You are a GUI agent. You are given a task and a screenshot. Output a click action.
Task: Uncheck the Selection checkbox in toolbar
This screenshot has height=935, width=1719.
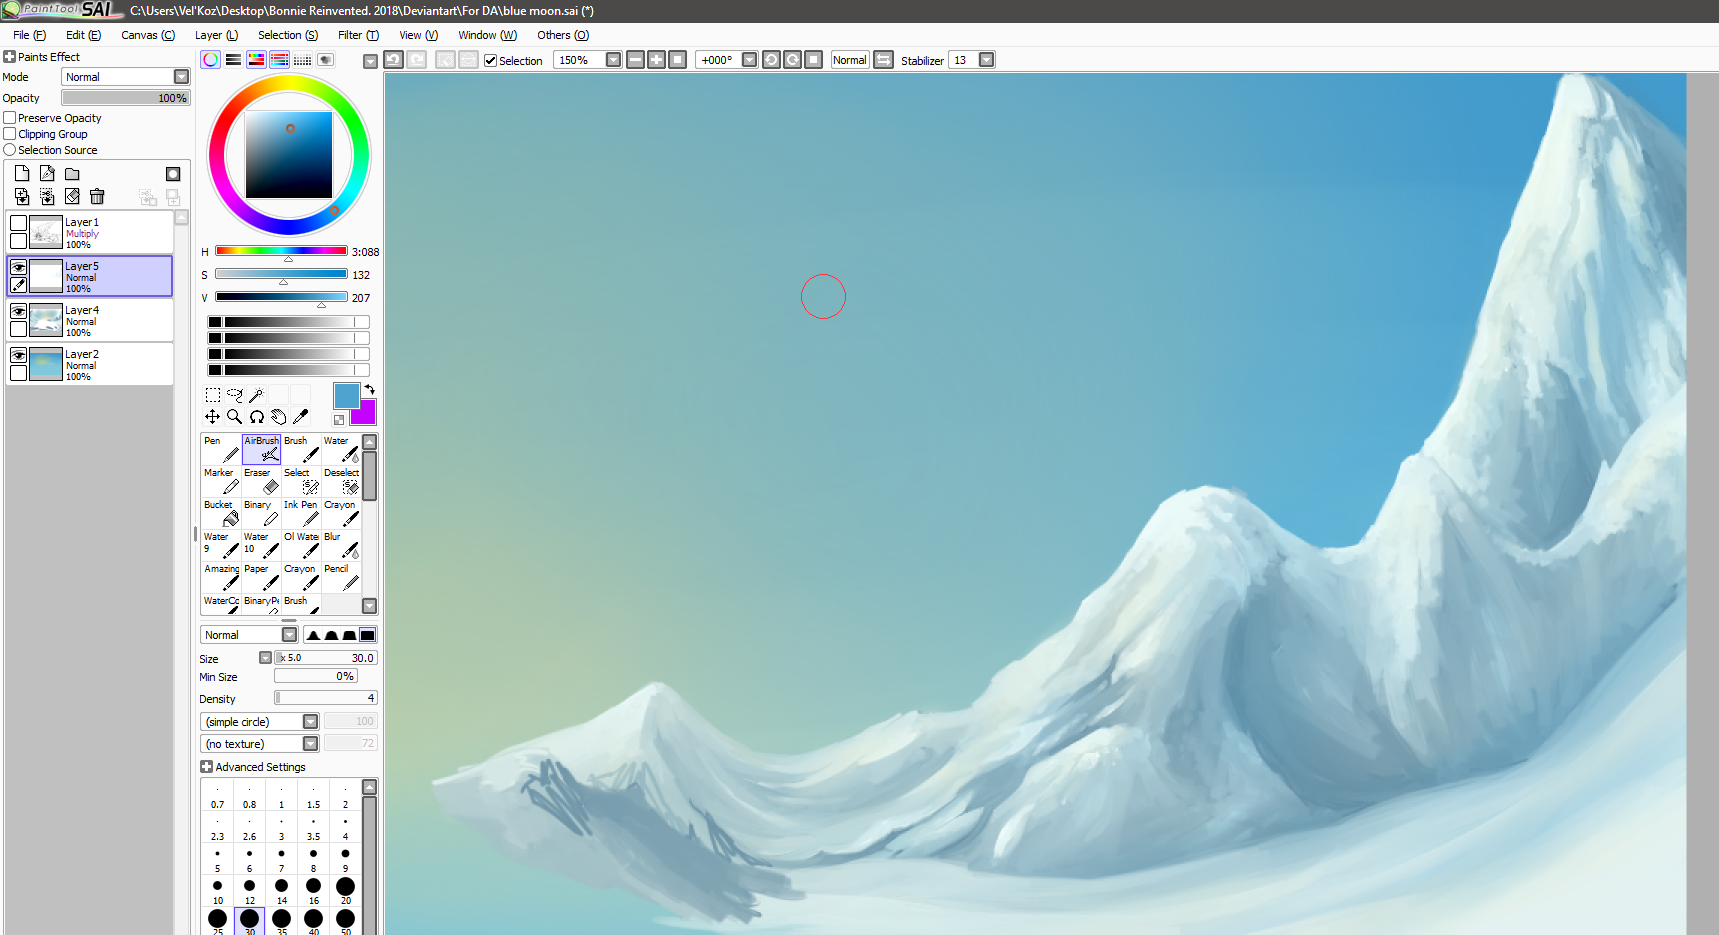click(490, 61)
